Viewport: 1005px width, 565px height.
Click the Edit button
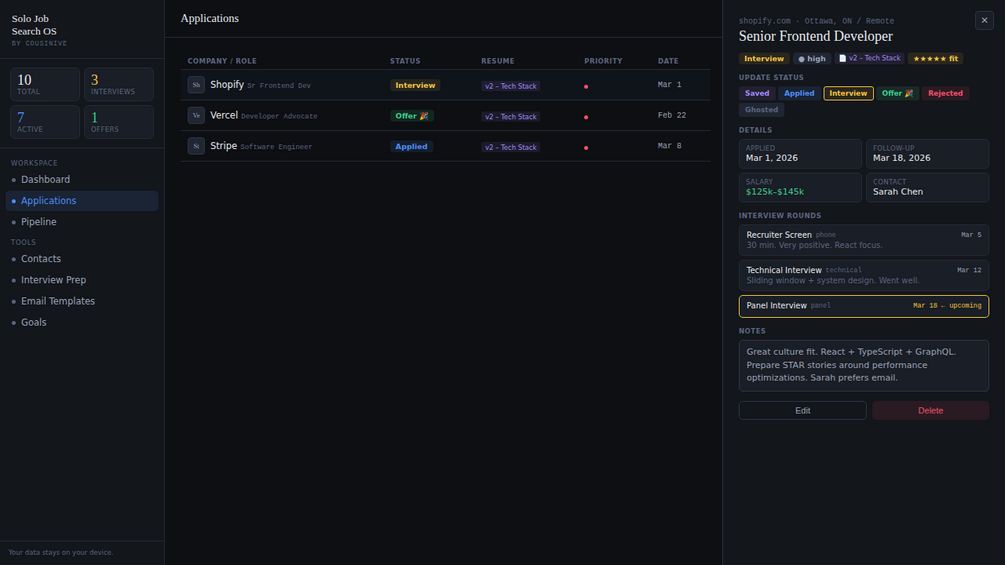click(x=802, y=411)
